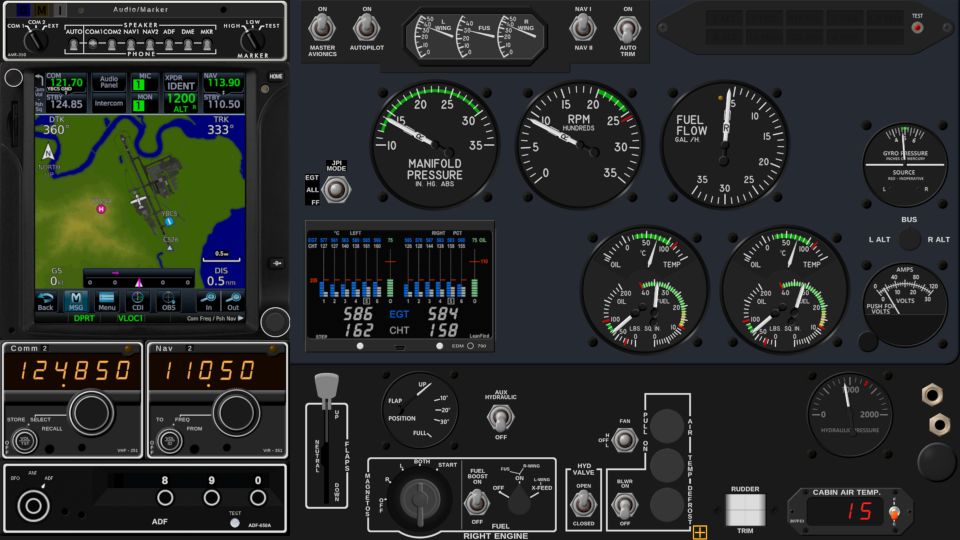This screenshot has width=960, height=540.
Task: Click the aircraft symbol on the GPS map
Action: click(138, 200)
